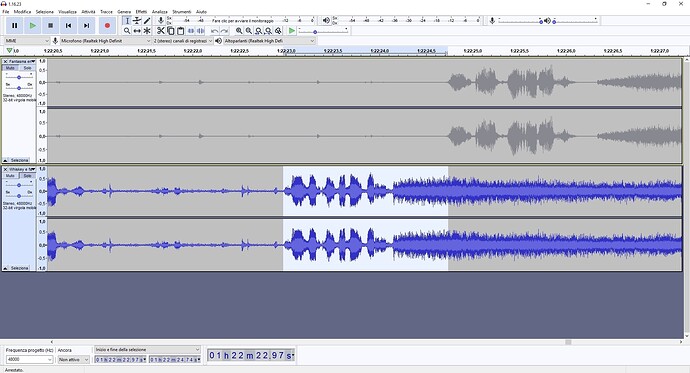Open the Strumenti menu
This screenshot has height=373, width=690.
[182, 11]
